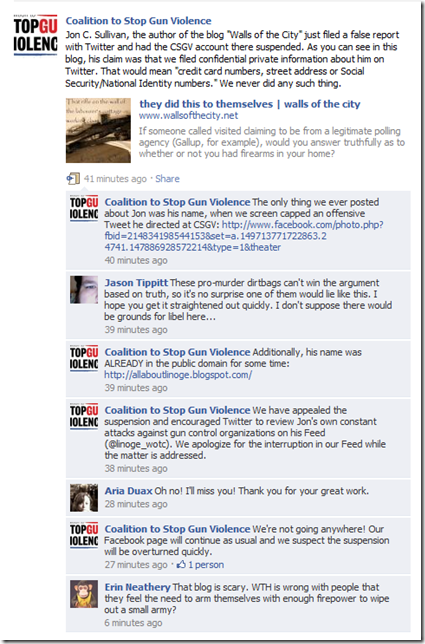Screen dimensions: 425x644
Task: Click the Share link under the post
Action: click(x=168, y=179)
